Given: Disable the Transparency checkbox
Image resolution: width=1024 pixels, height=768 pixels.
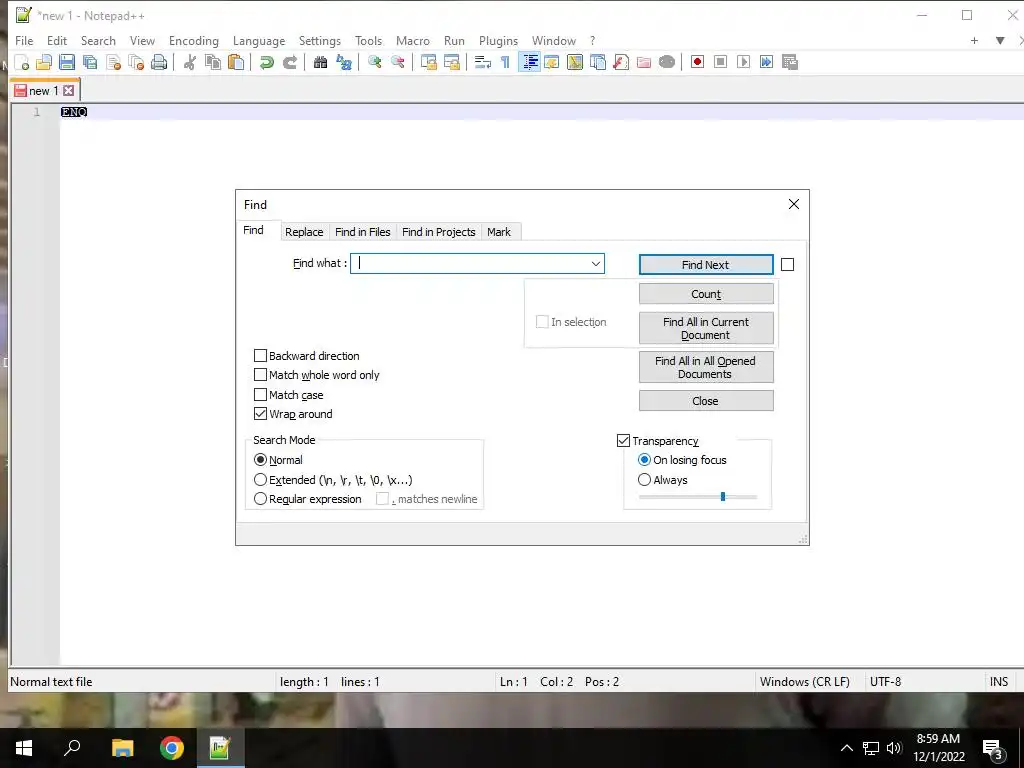Looking at the screenshot, I should [x=623, y=441].
